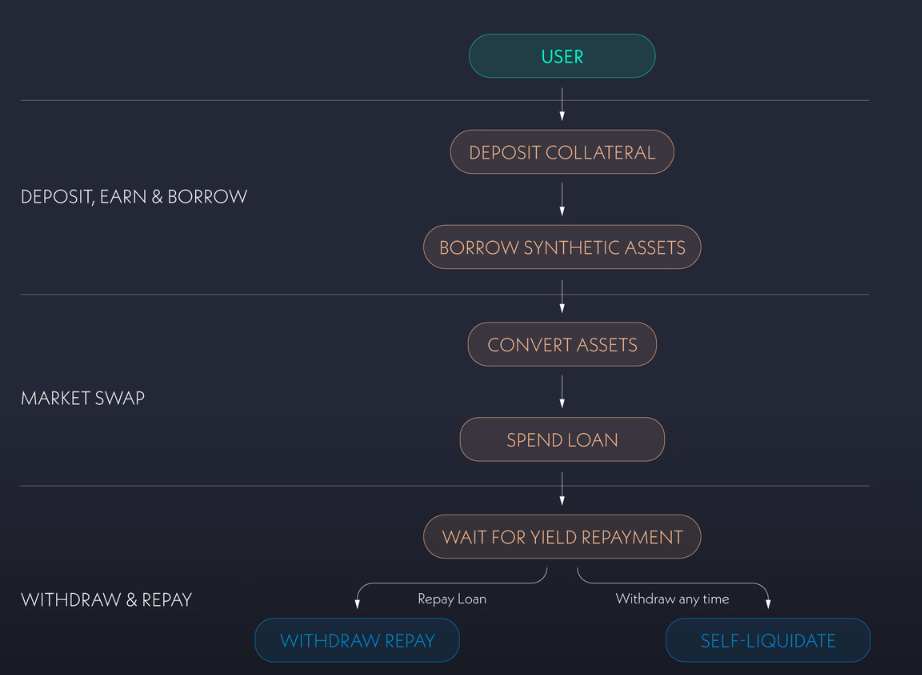Click arrow from BORROW SYNTHETIC ASSETS to CONVERT ASSETS
The height and width of the screenshot is (675, 922).
pyautogui.click(x=562, y=296)
